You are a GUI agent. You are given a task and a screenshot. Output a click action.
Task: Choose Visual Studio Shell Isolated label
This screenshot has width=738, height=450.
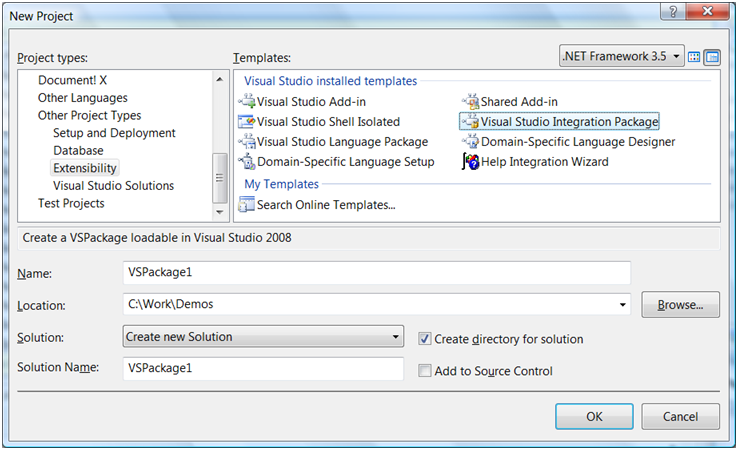click(328, 121)
